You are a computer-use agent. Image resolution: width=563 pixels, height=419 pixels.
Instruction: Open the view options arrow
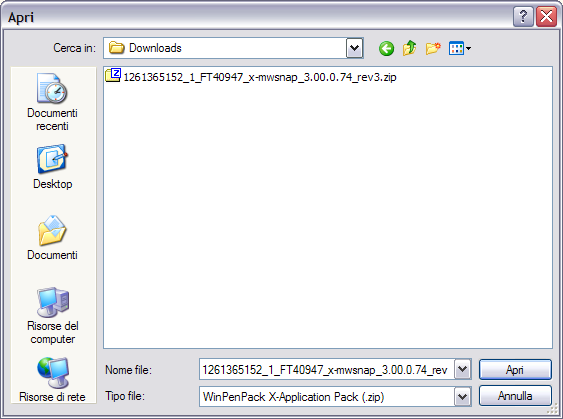point(468,48)
